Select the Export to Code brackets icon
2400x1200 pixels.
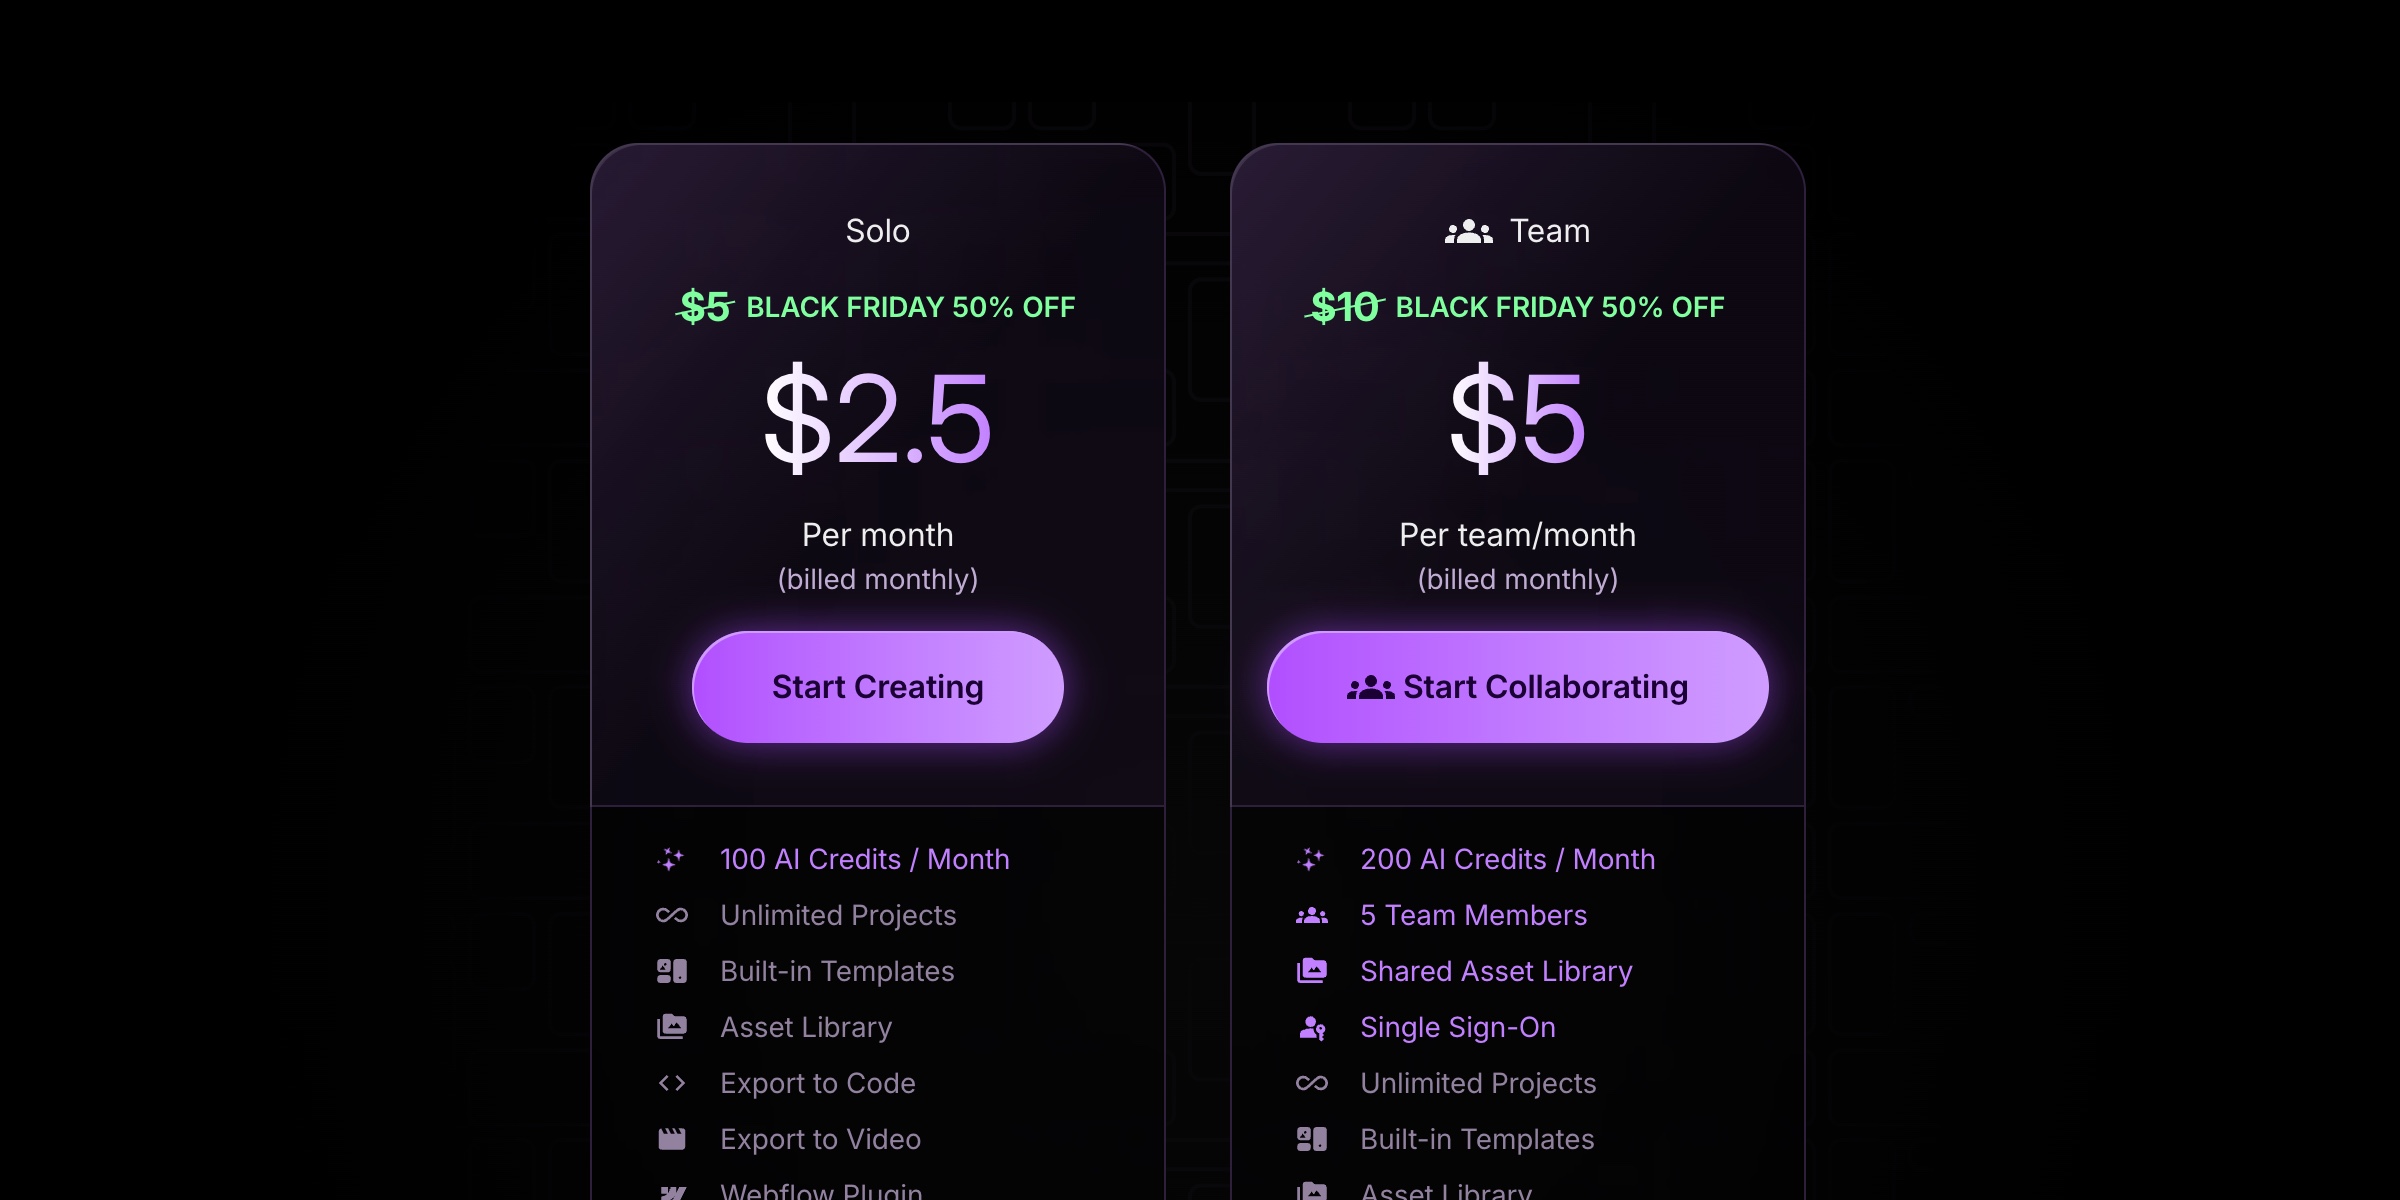[x=671, y=1083]
